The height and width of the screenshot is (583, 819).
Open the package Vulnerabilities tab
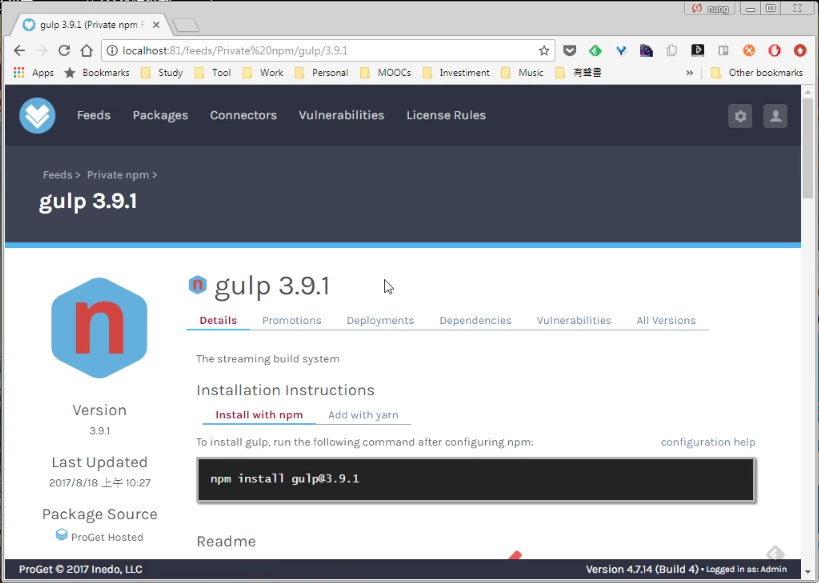click(574, 321)
